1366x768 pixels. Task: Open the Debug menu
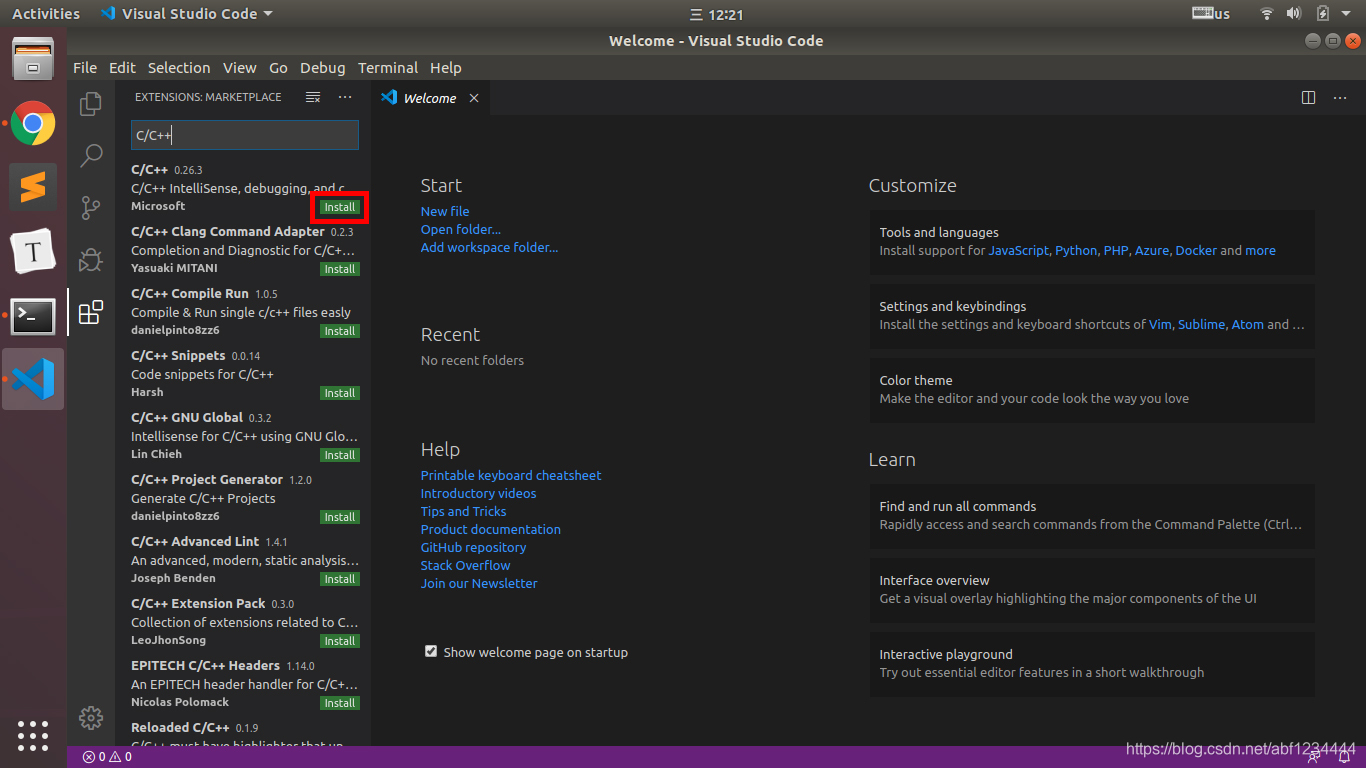tap(322, 68)
